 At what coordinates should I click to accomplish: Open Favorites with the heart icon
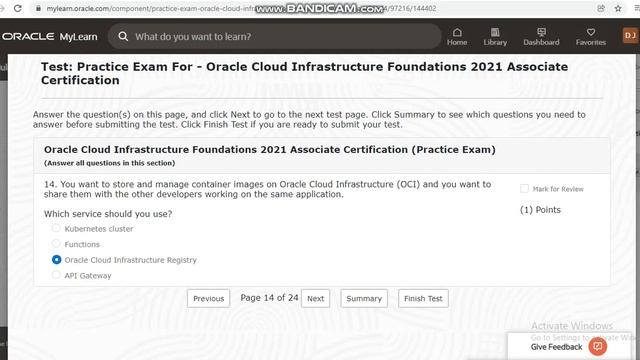tap(591, 36)
